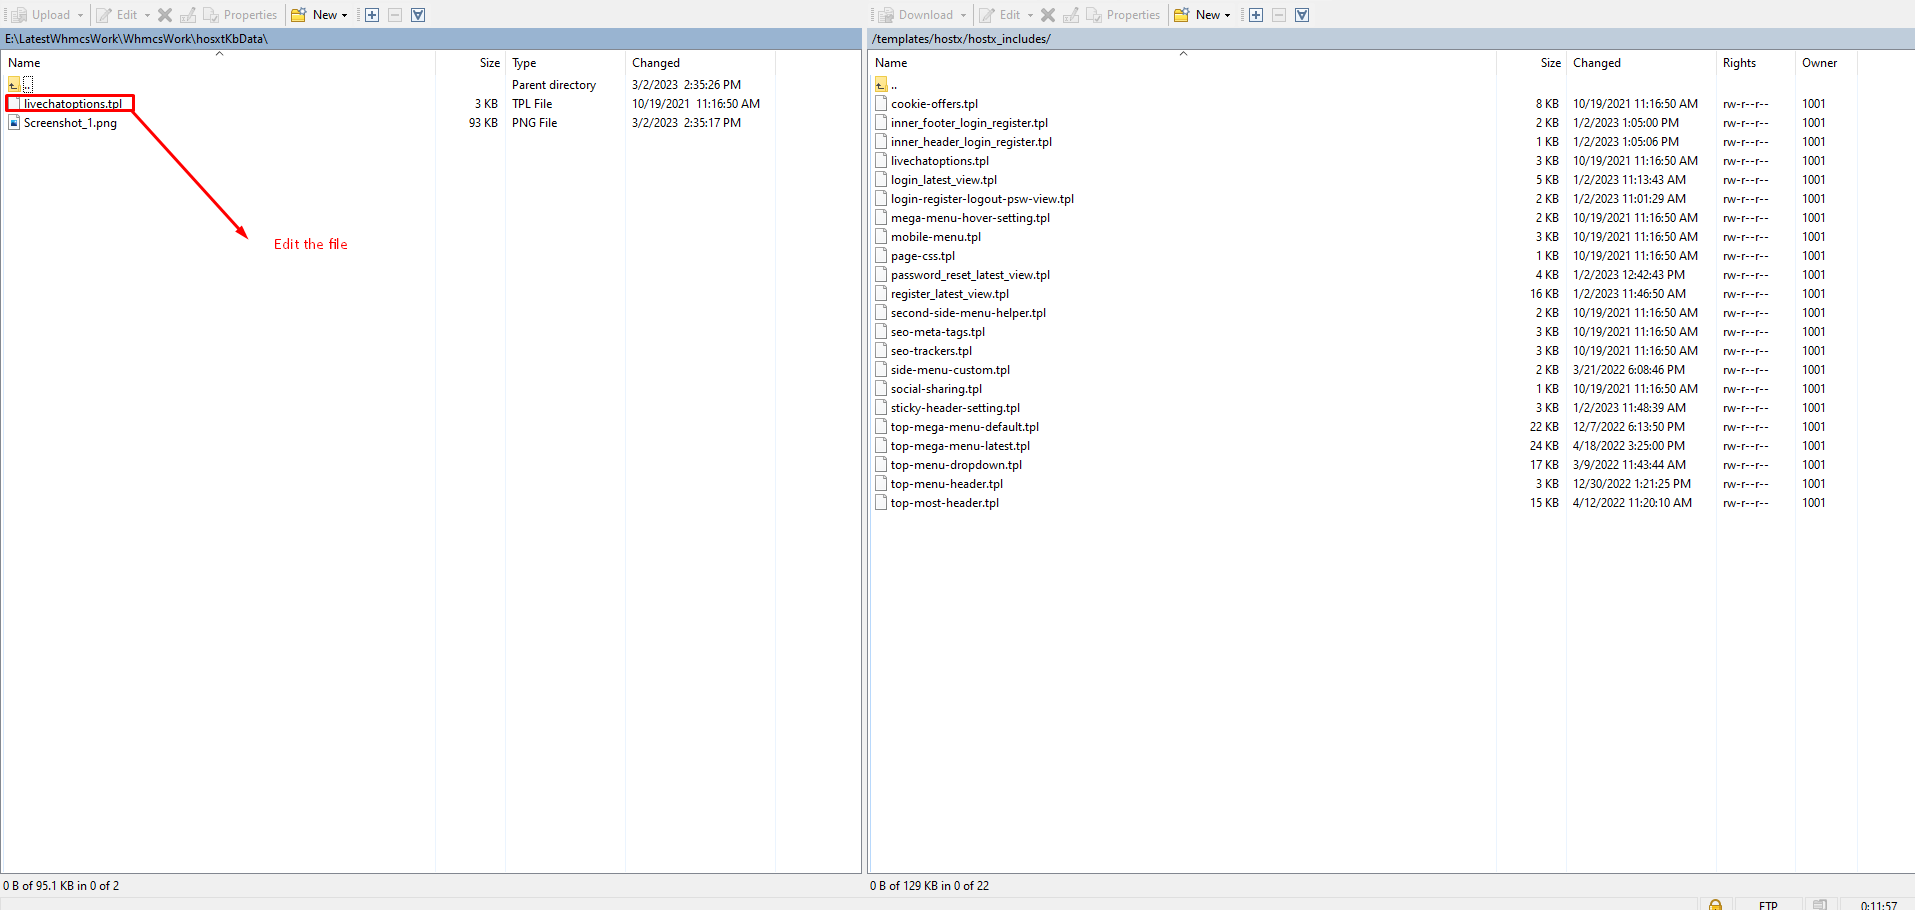Click Properties in the remote panel toolbar
The height and width of the screenshot is (910, 1915).
click(x=1123, y=15)
